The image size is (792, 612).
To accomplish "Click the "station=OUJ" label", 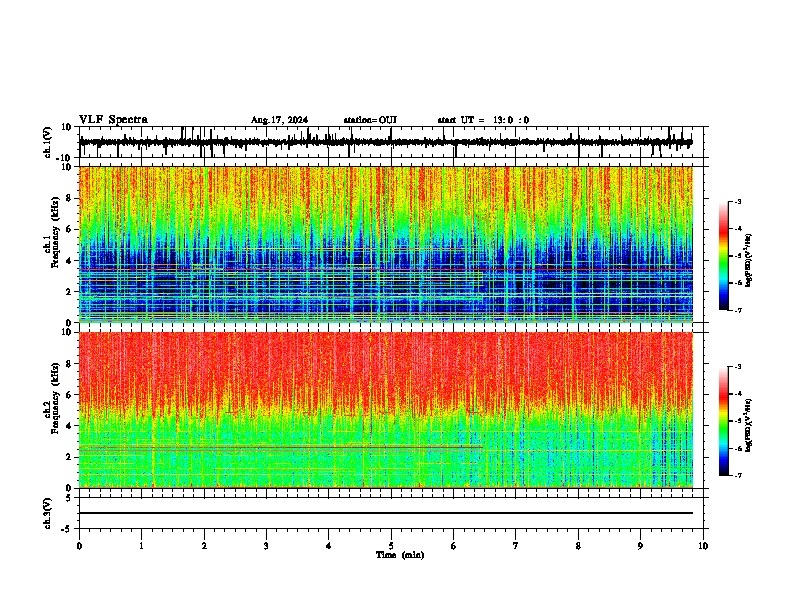I will pos(370,120).
